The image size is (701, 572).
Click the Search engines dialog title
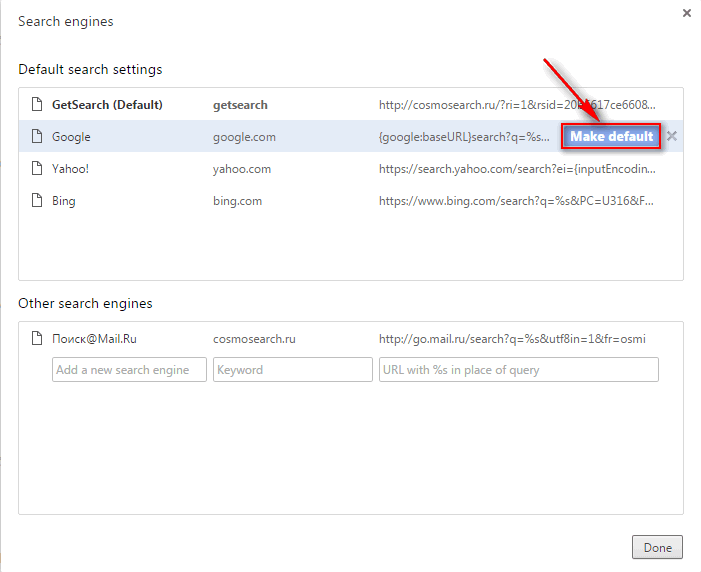click(66, 22)
